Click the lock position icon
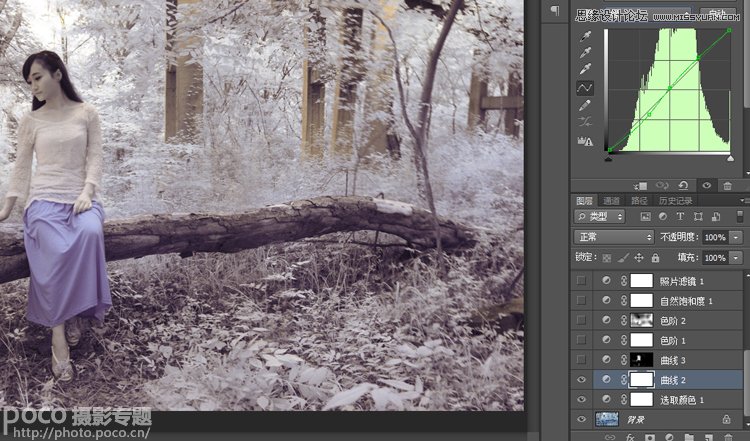The height and width of the screenshot is (441, 750). (637, 258)
